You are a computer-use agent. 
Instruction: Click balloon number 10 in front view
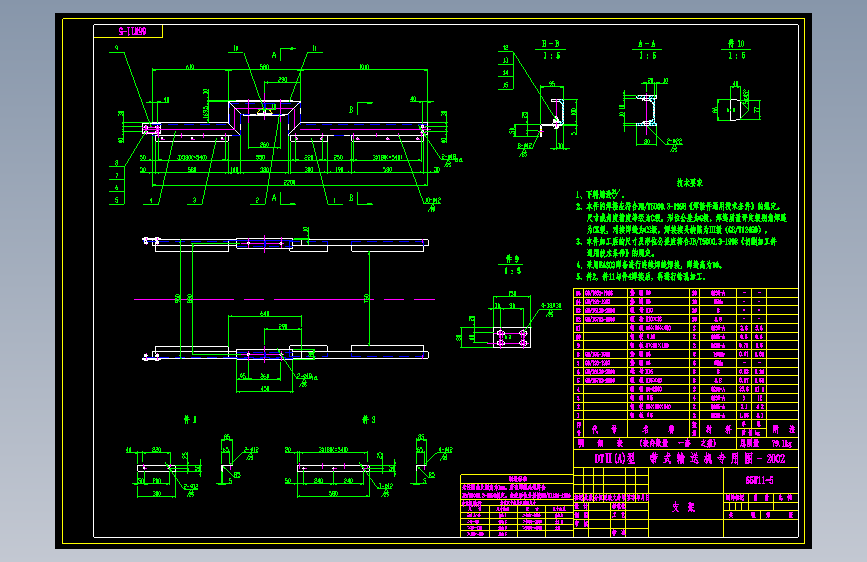[x=236, y=49]
